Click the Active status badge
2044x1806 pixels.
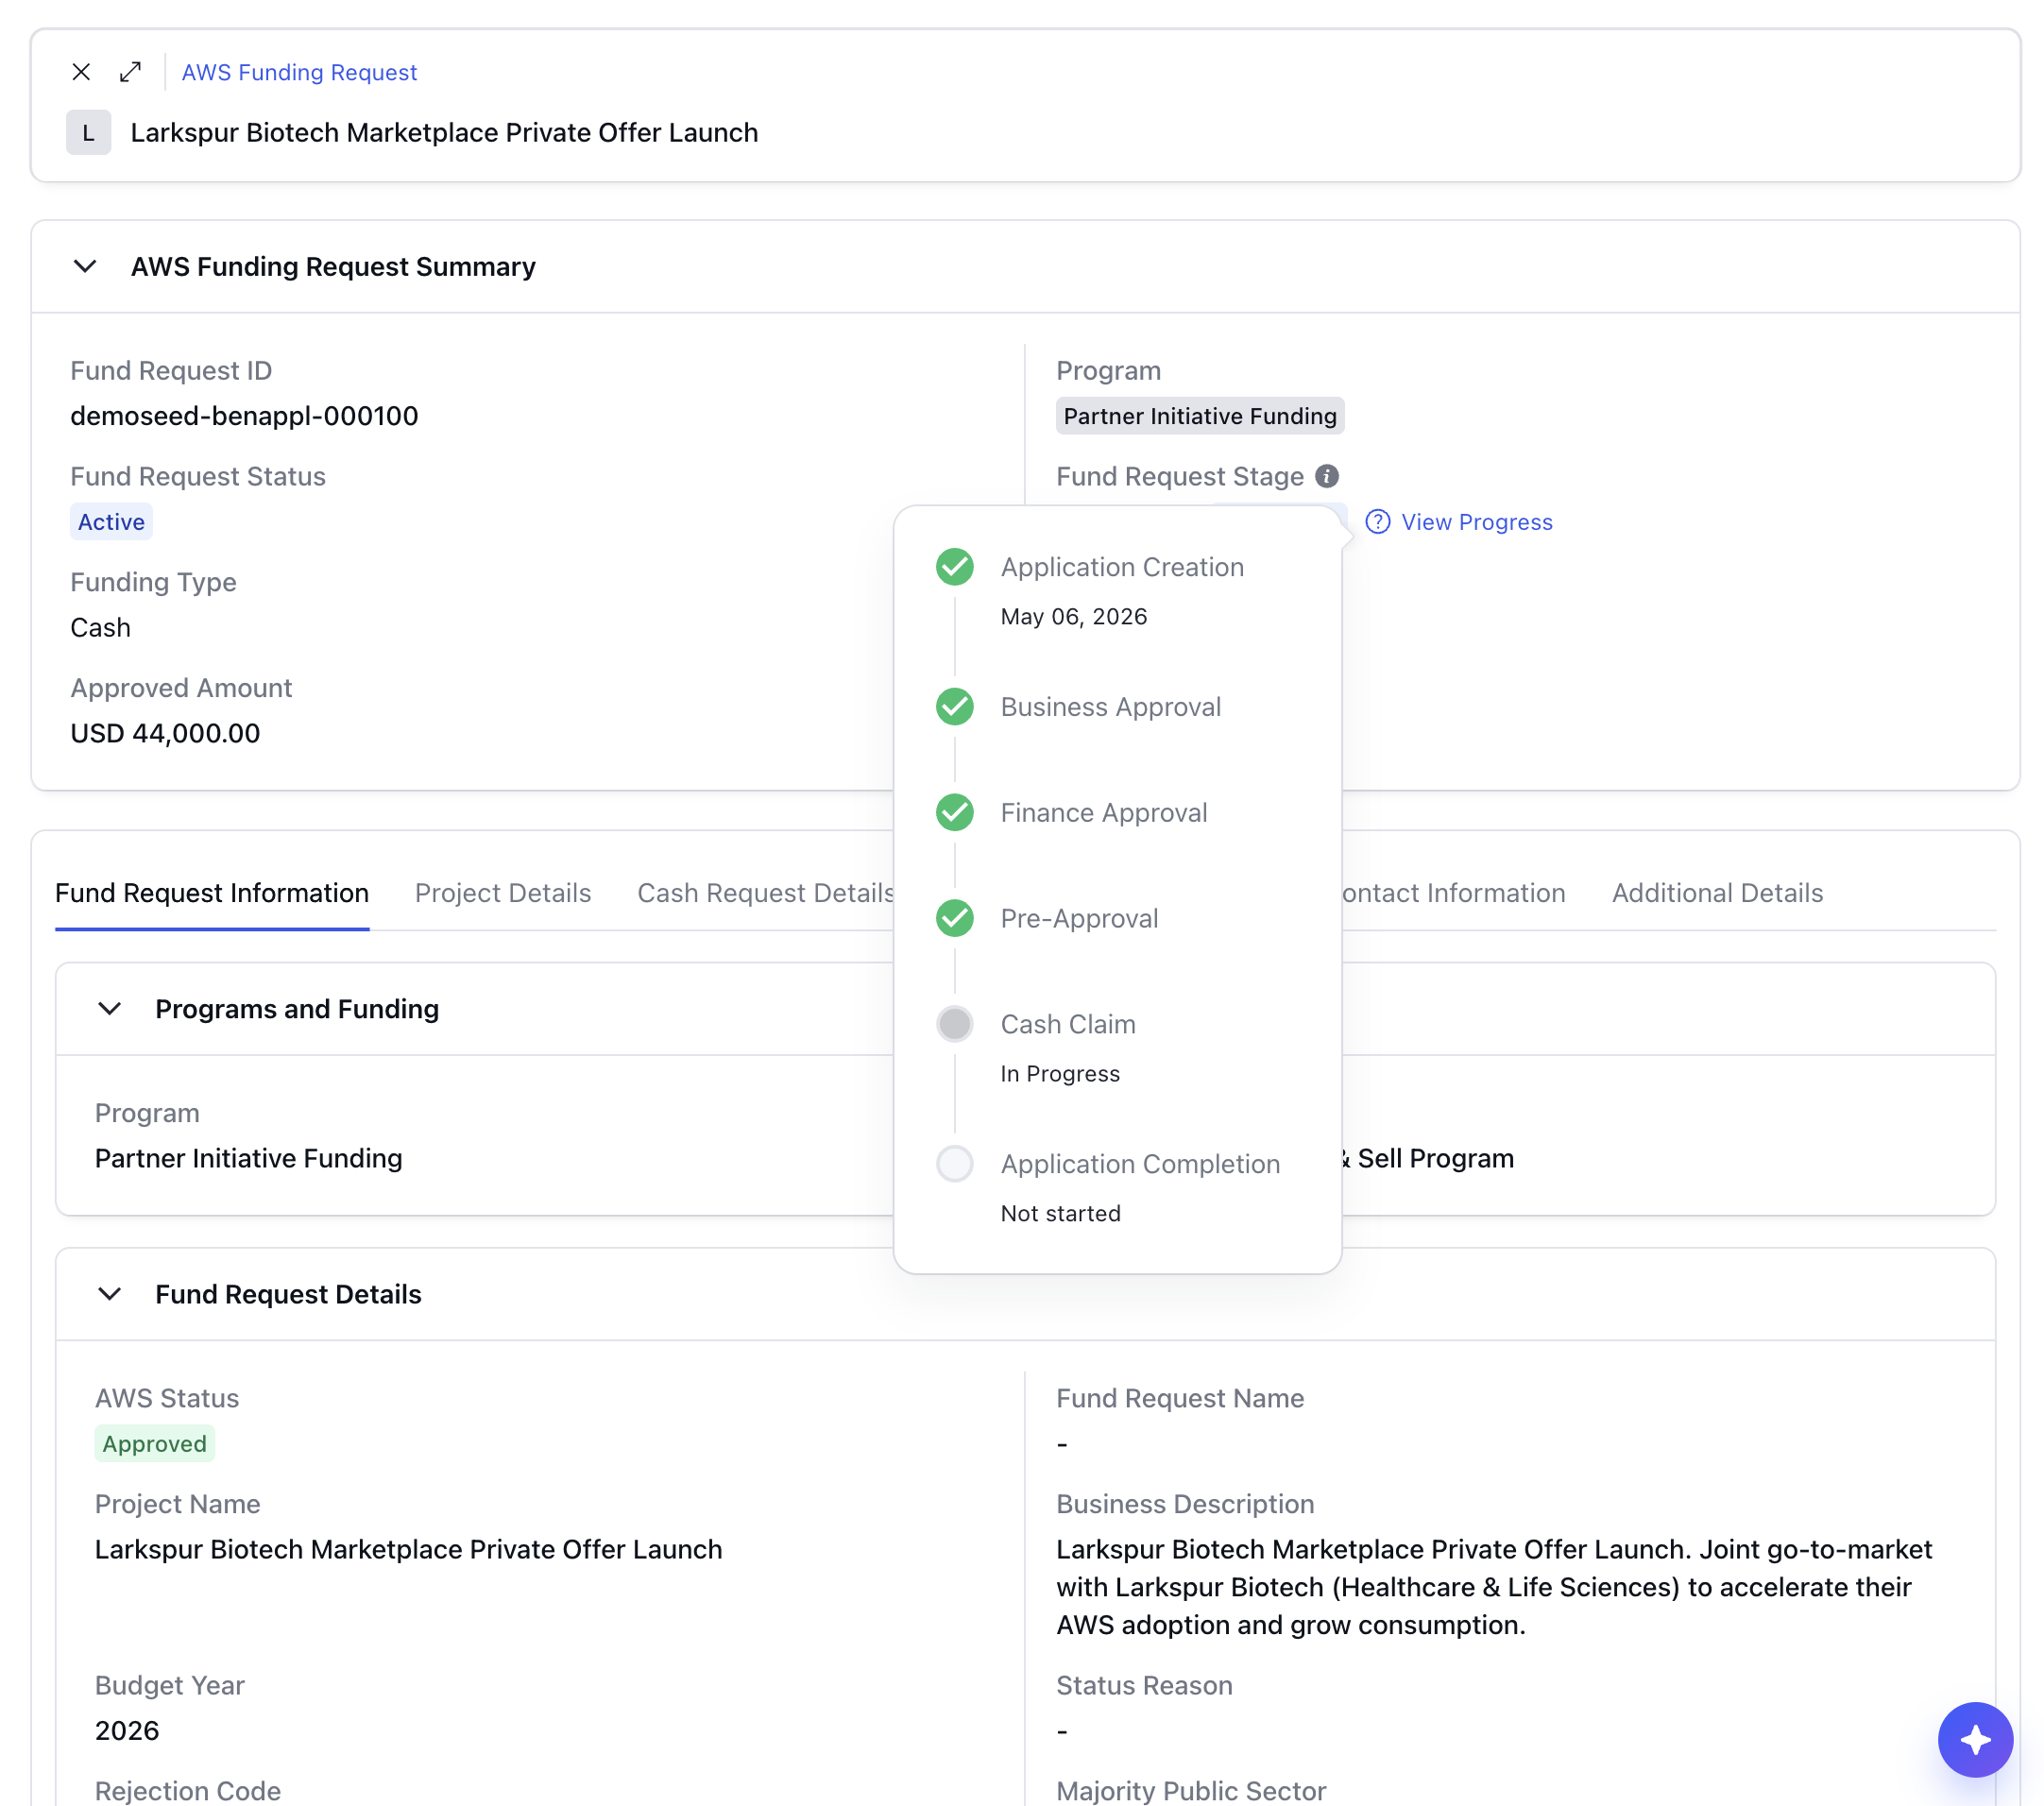(111, 522)
